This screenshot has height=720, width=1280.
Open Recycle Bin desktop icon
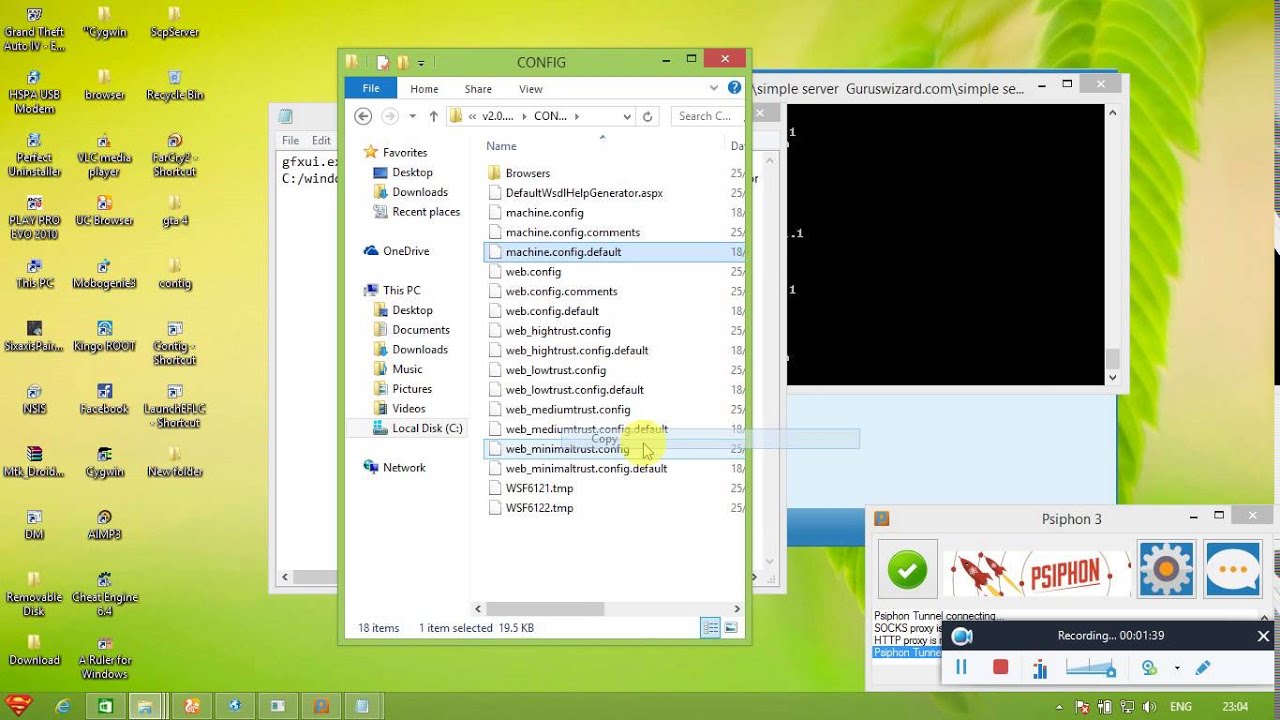175,86
